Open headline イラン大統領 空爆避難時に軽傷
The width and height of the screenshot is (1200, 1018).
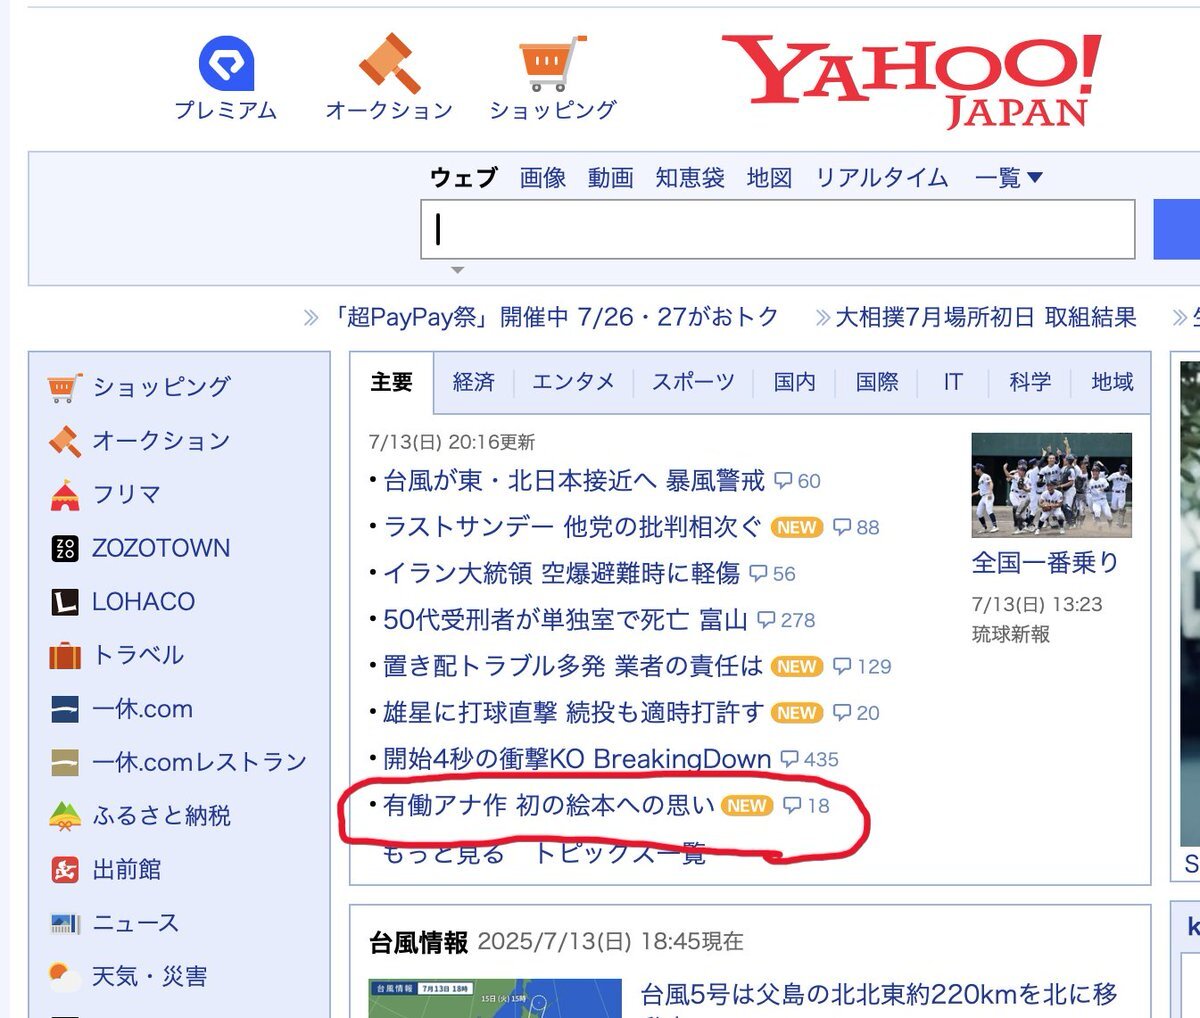562,574
